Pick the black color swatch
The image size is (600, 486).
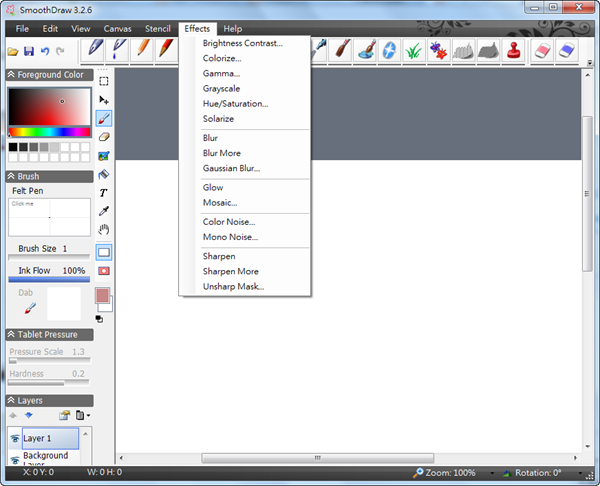[13, 147]
